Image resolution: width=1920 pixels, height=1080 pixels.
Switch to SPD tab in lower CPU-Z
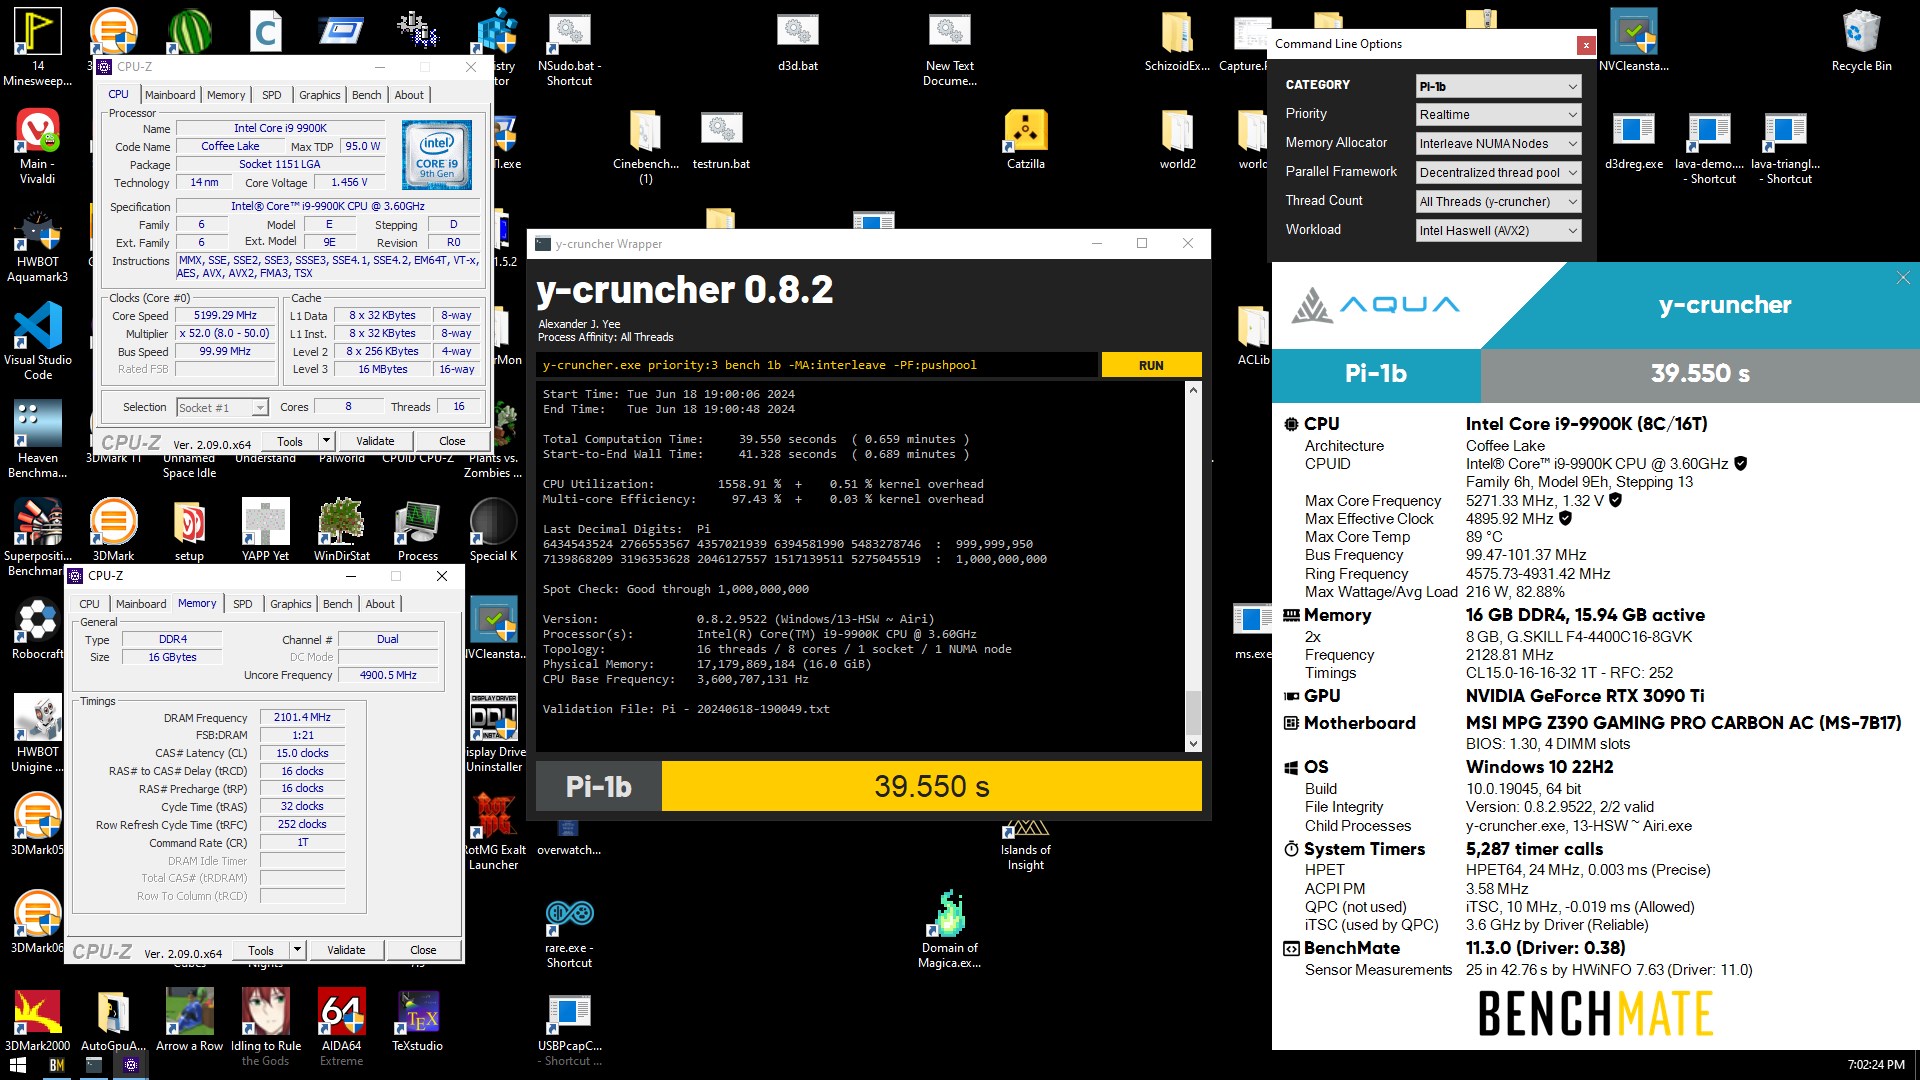pyautogui.click(x=242, y=604)
